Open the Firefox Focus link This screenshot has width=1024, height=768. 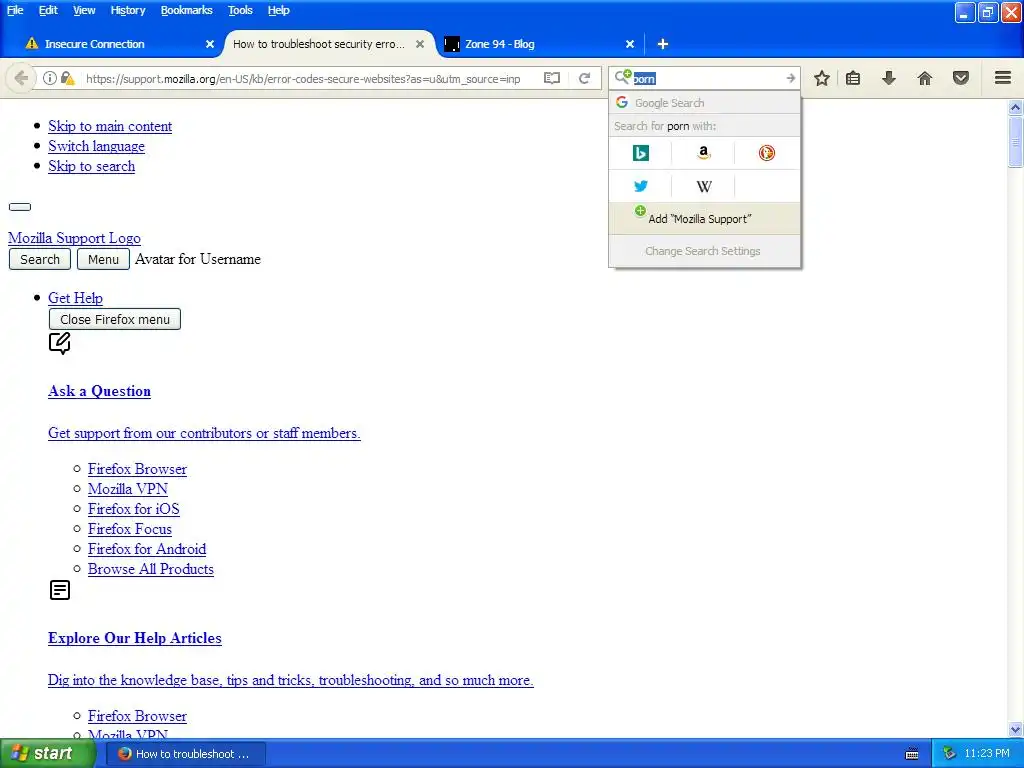(x=129, y=529)
